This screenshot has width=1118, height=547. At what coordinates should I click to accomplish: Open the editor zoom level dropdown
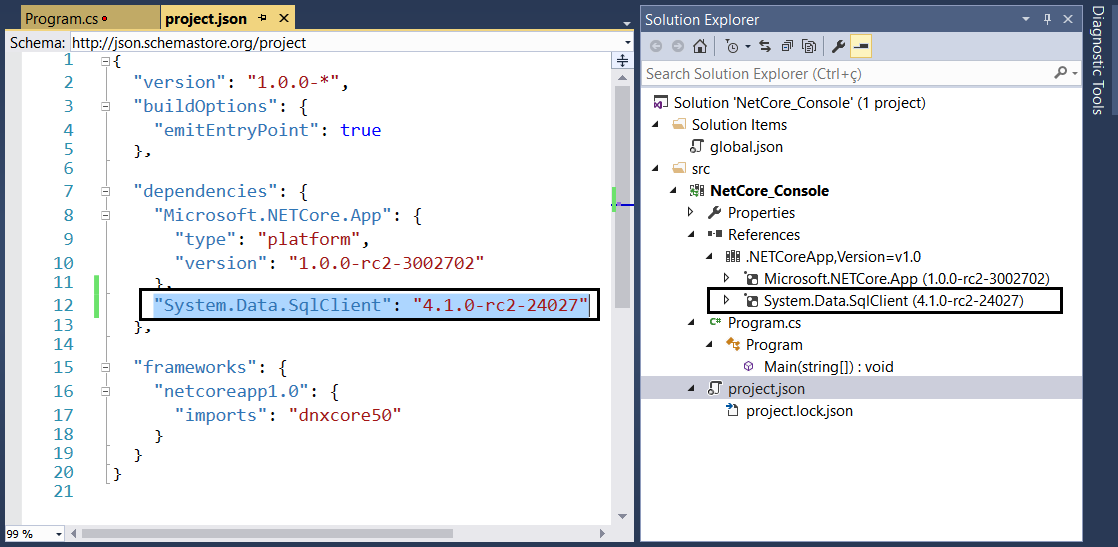point(58,533)
